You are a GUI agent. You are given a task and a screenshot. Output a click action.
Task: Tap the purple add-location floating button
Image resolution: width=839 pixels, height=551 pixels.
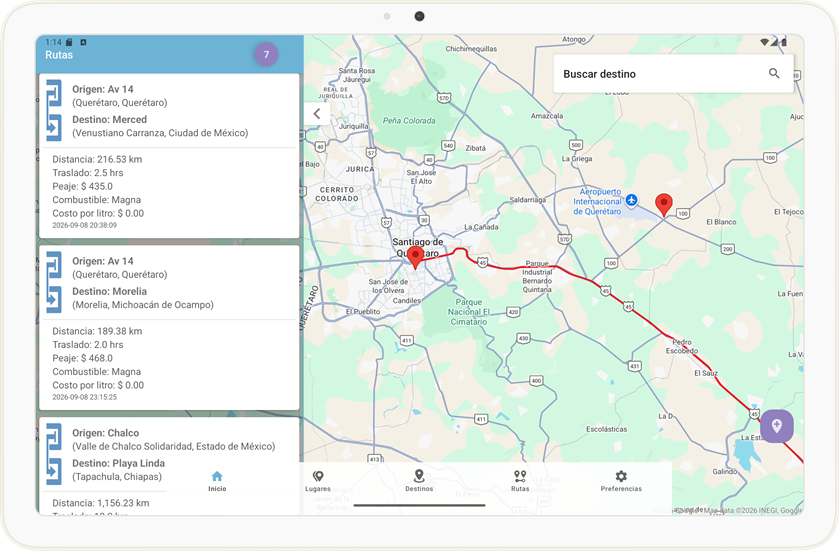tap(776, 426)
